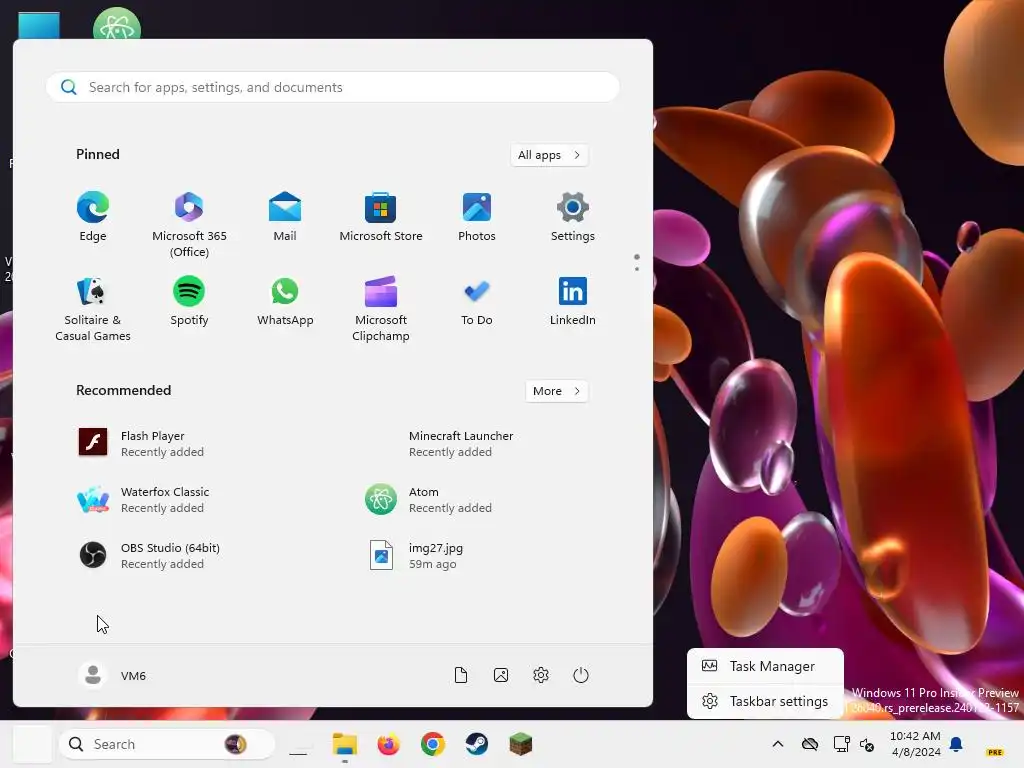
Task: Click the OneDrive cloud tray icon
Action: pyautogui.click(x=810, y=744)
